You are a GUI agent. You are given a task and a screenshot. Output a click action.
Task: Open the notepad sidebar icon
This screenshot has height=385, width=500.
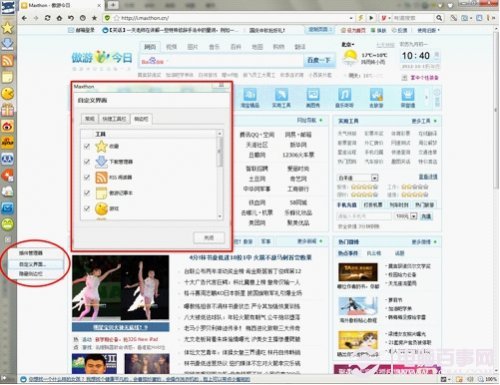coord(7,77)
